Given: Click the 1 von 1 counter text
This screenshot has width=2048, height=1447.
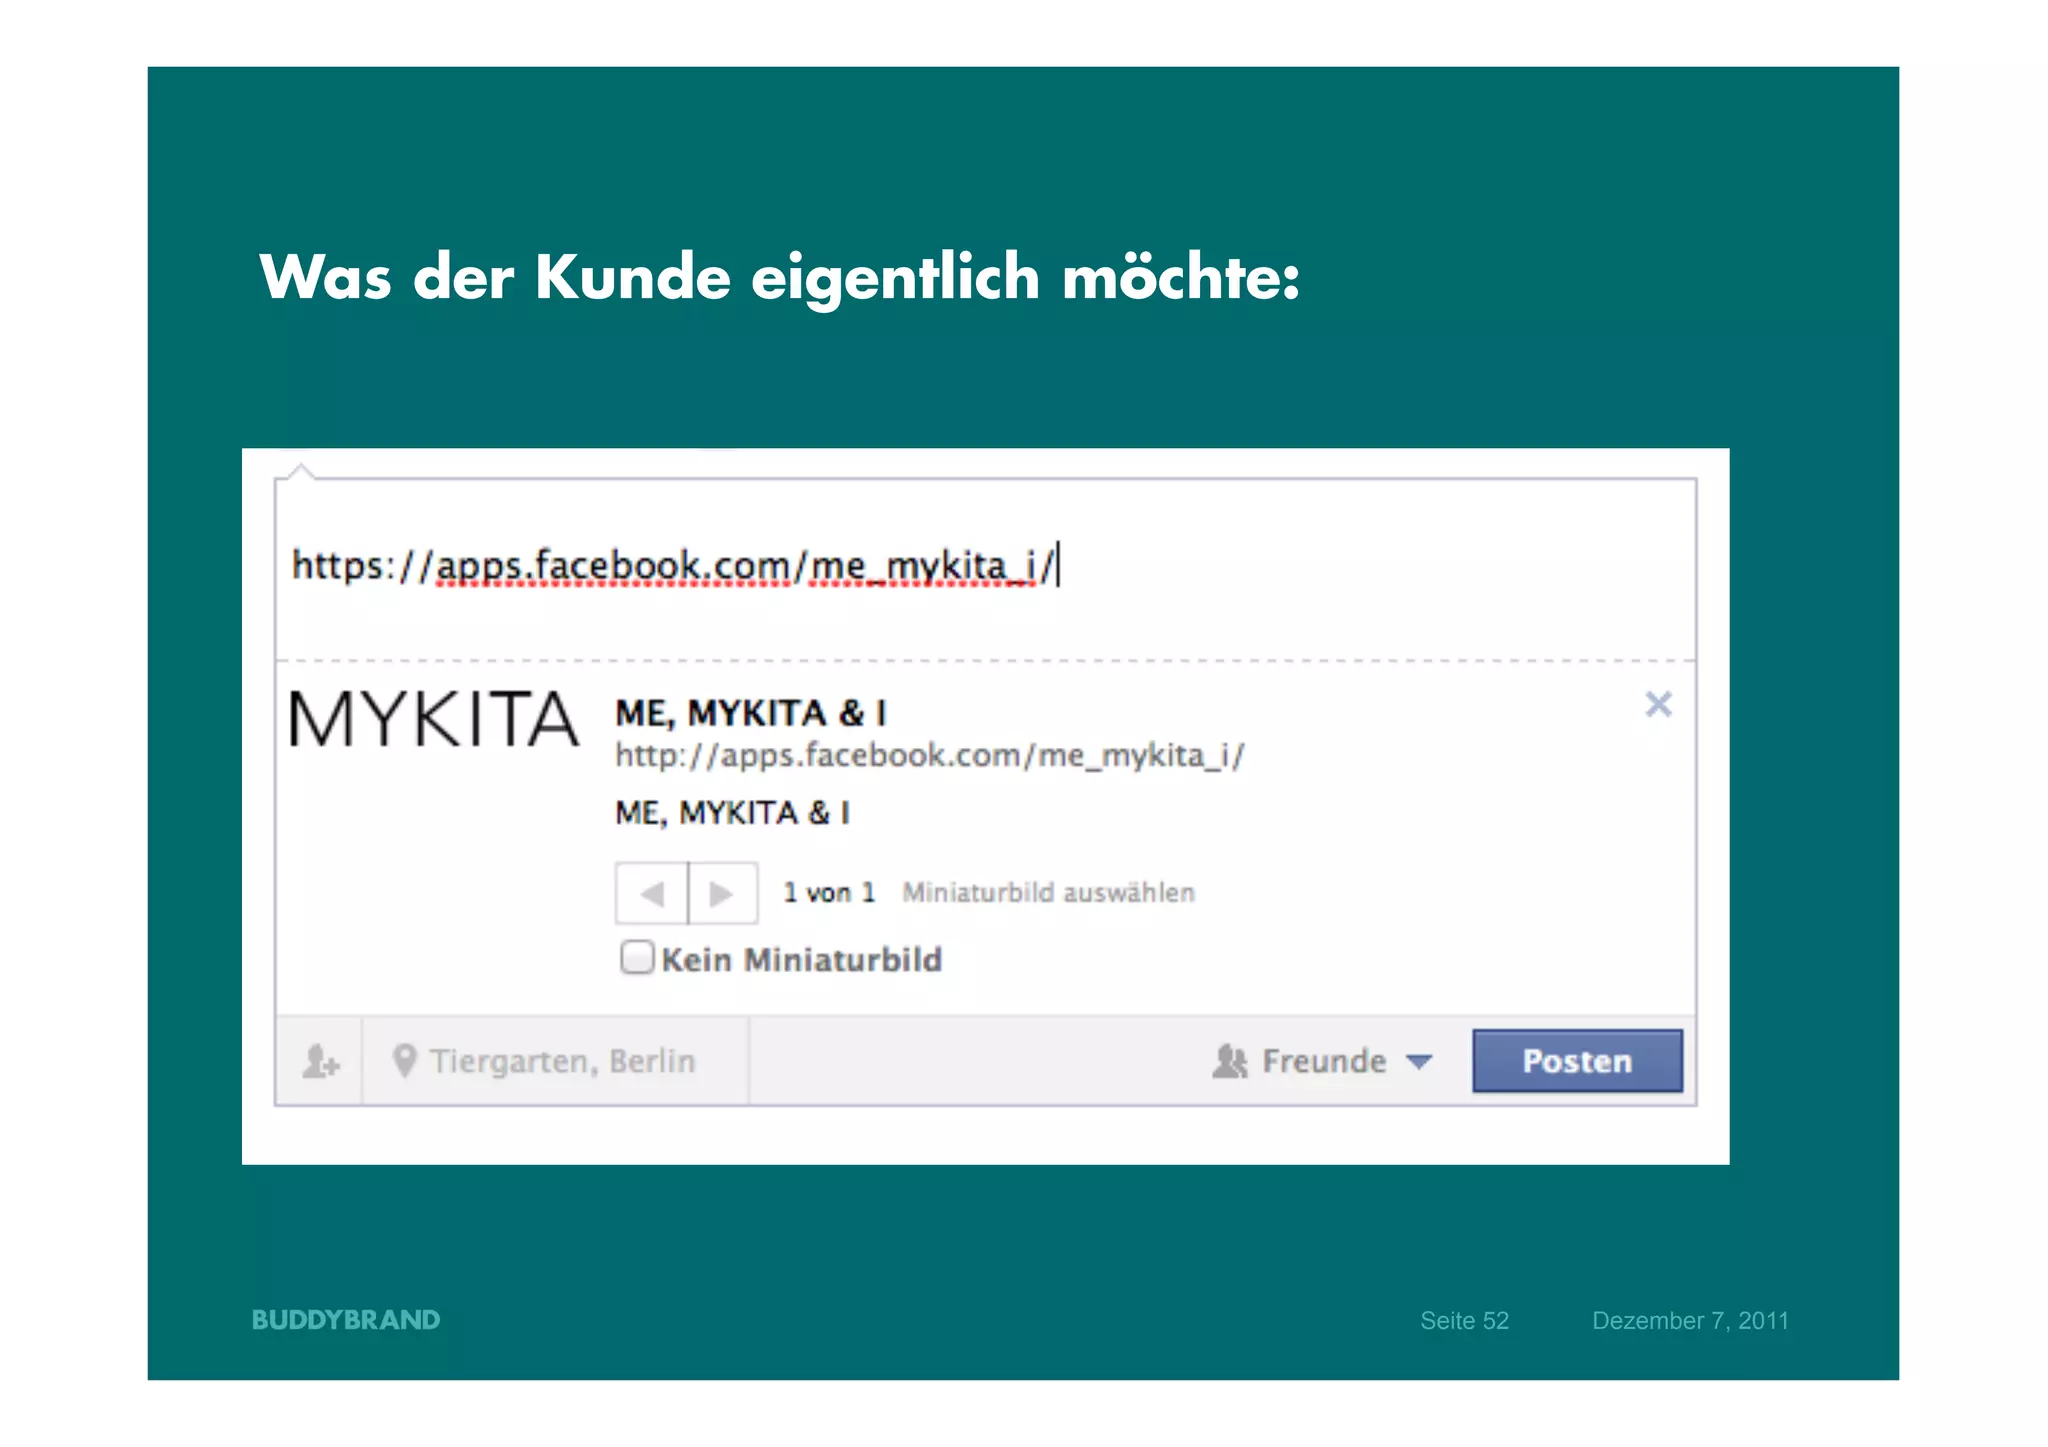Looking at the screenshot, I should point(829,892).
